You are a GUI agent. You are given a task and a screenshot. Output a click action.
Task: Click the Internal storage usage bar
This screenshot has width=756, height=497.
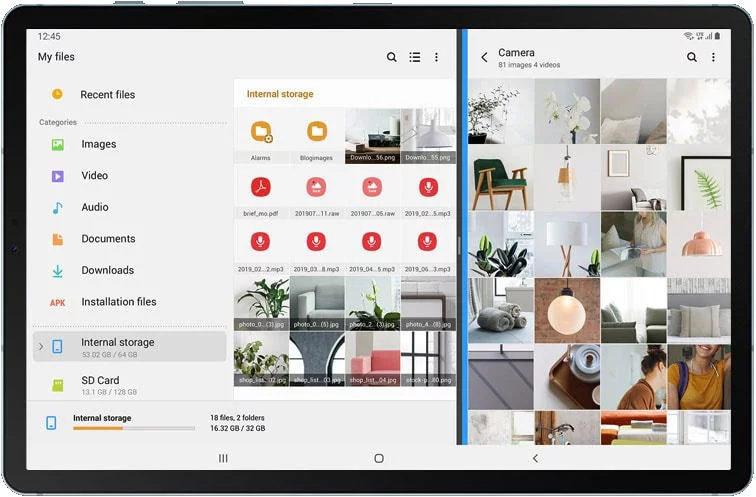[133, 428]
